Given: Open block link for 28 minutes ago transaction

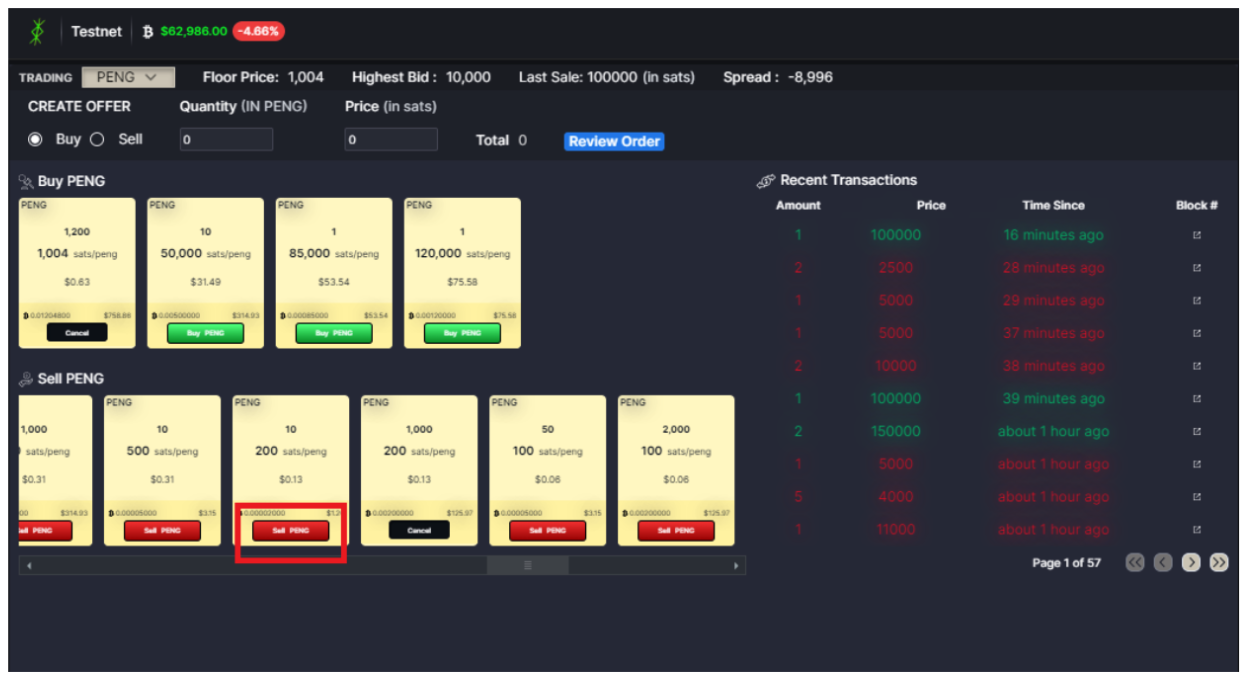Looking at the screenshot, I should pyautogui.click(x=1197, y=268).
